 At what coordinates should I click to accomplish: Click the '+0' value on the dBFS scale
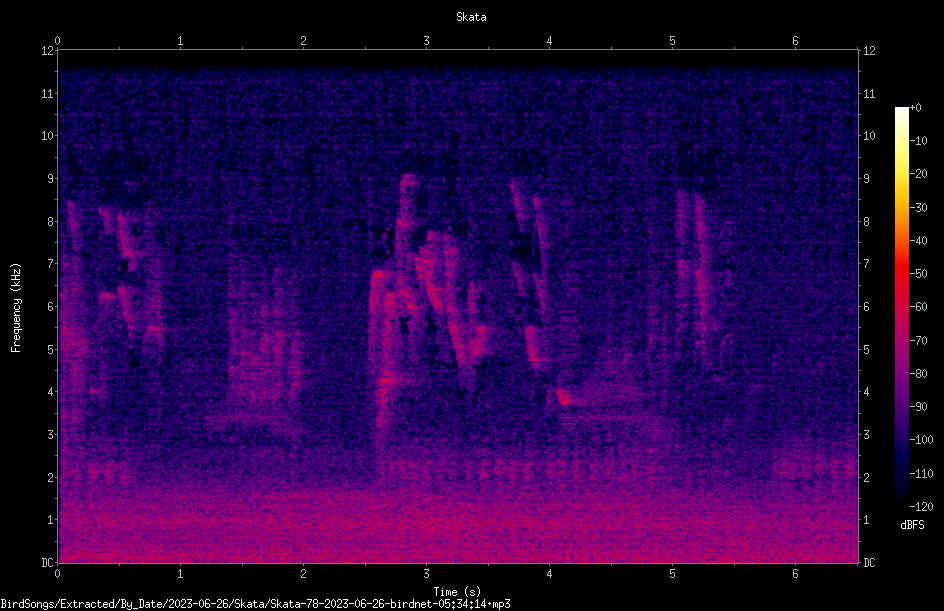tap(916, 108)
